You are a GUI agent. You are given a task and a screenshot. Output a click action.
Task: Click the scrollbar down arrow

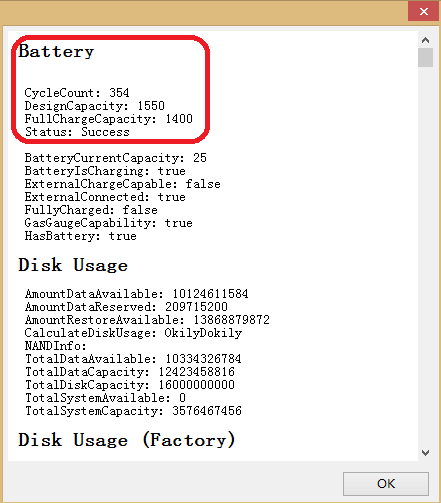click(x=425, y=453)
